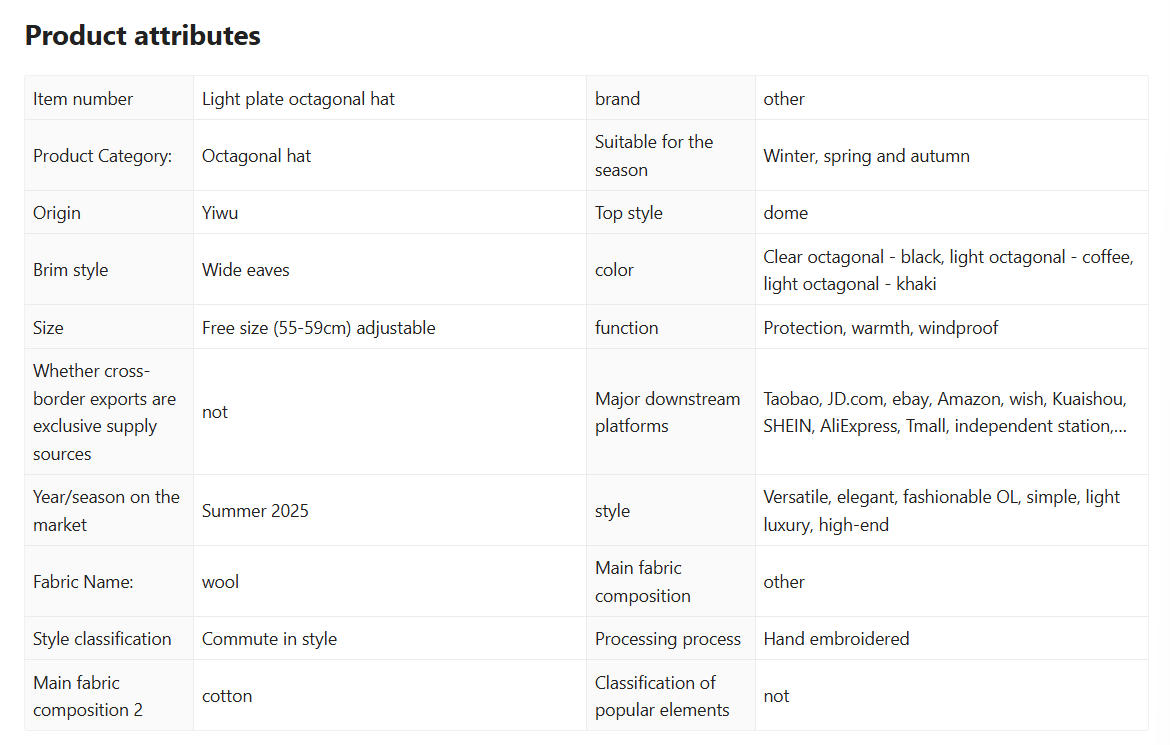Click 'Winter, spring and autumn' season value
This screenshot has width=1170, height=745.
point(866,156)
